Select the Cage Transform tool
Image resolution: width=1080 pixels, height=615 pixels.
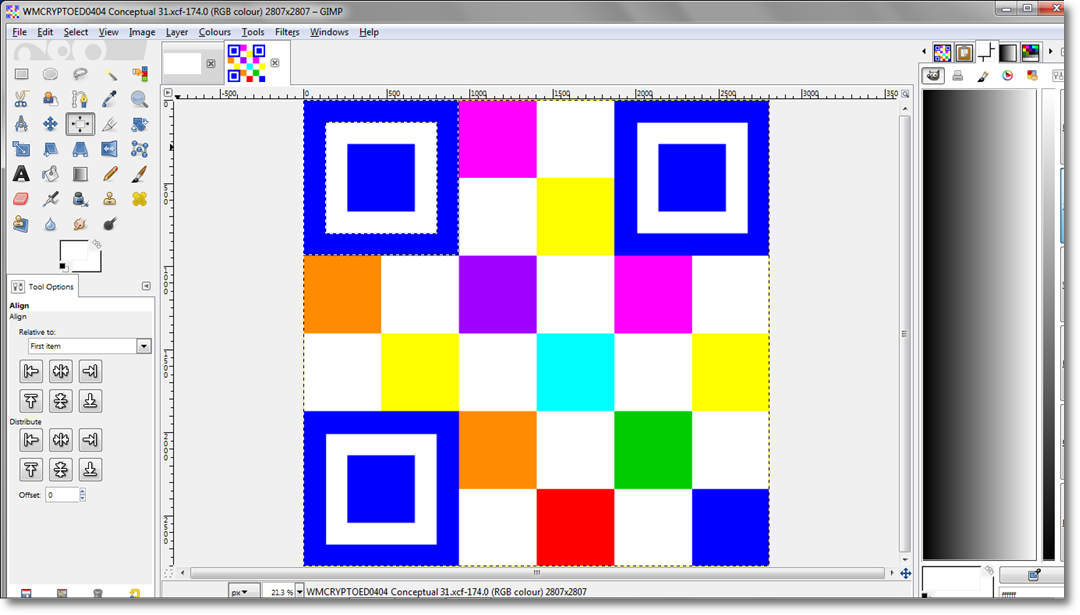[x=139, y=149]
